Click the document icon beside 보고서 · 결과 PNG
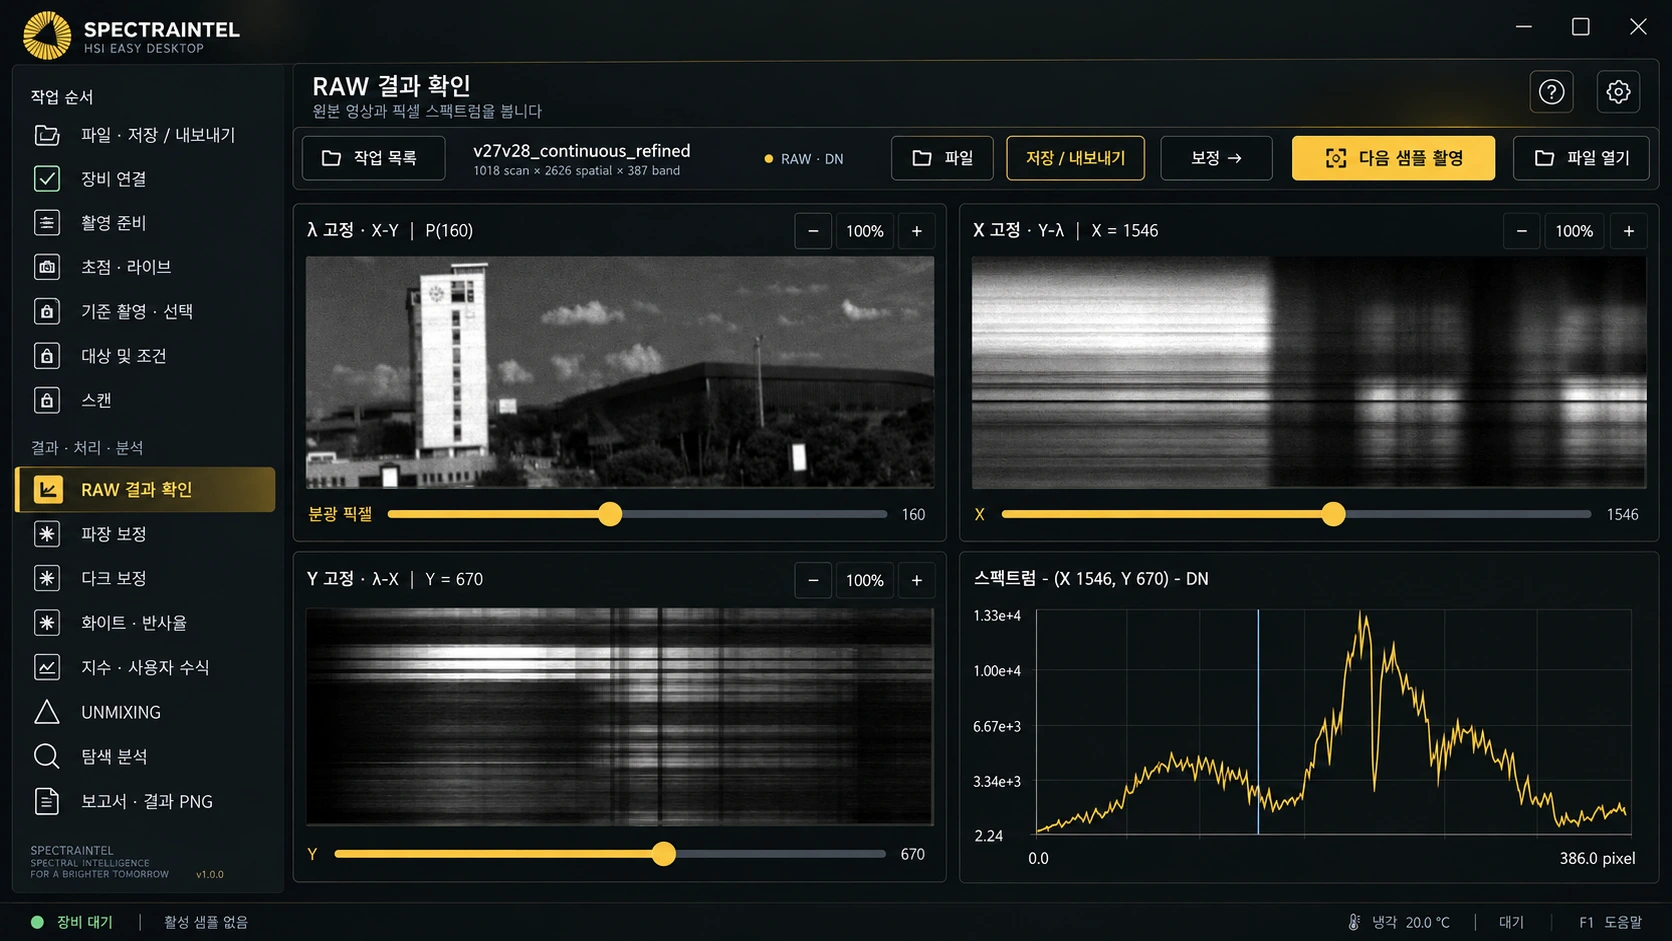This screenshot has height=941, width=1672. click(x=47, y=801)
